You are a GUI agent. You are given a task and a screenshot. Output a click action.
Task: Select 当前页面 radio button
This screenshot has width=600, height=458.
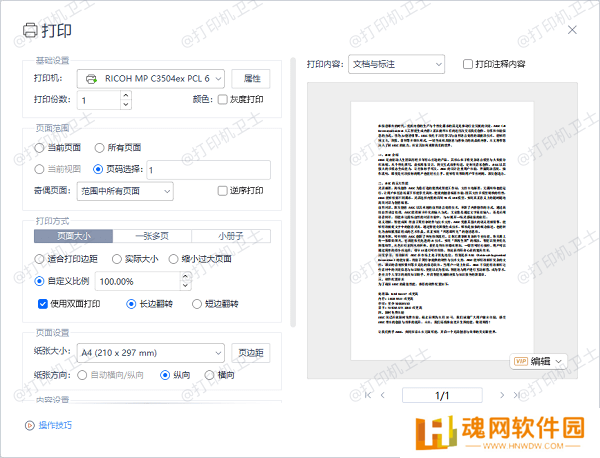tap(39, 148)
